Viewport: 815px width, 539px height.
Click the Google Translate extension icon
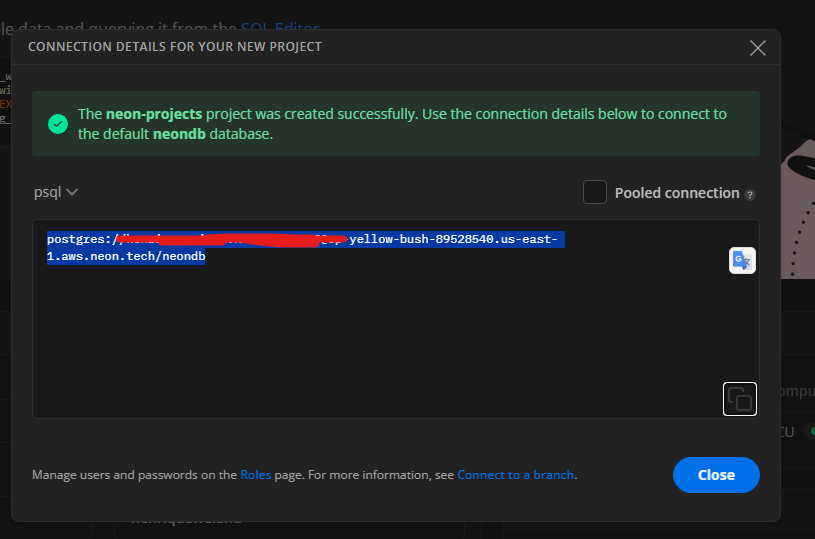pyautogui.click(x=742, y=260)
